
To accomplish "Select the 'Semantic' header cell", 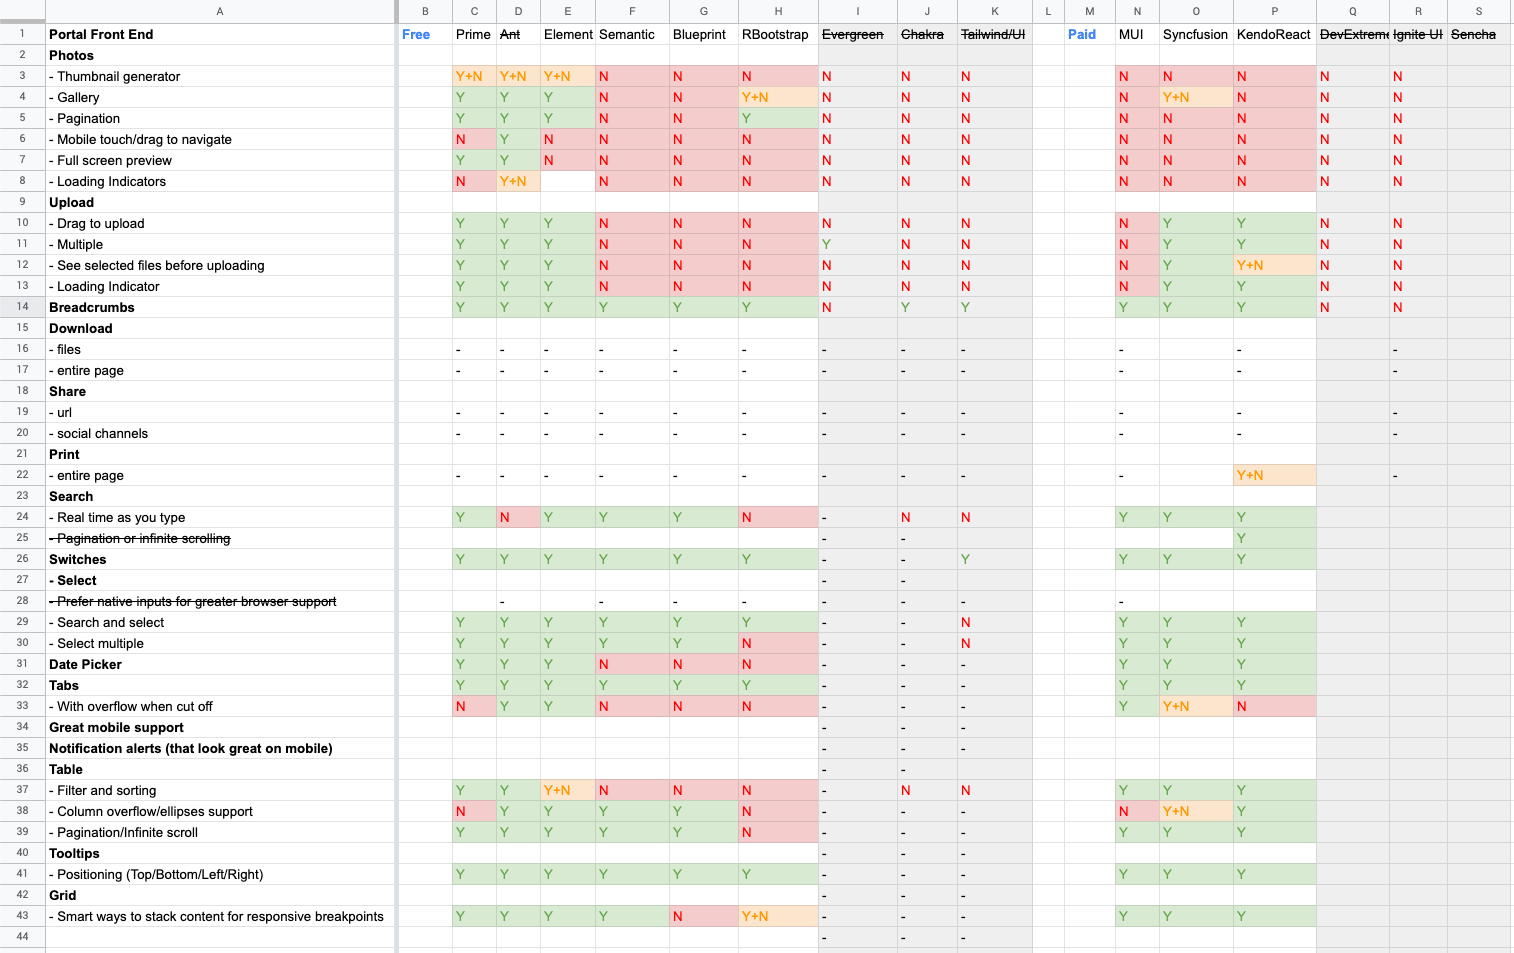I will 632,34.
